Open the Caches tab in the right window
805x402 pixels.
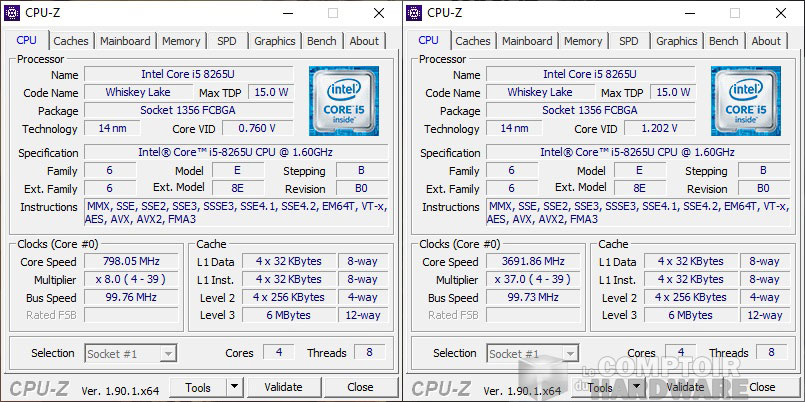473,41
